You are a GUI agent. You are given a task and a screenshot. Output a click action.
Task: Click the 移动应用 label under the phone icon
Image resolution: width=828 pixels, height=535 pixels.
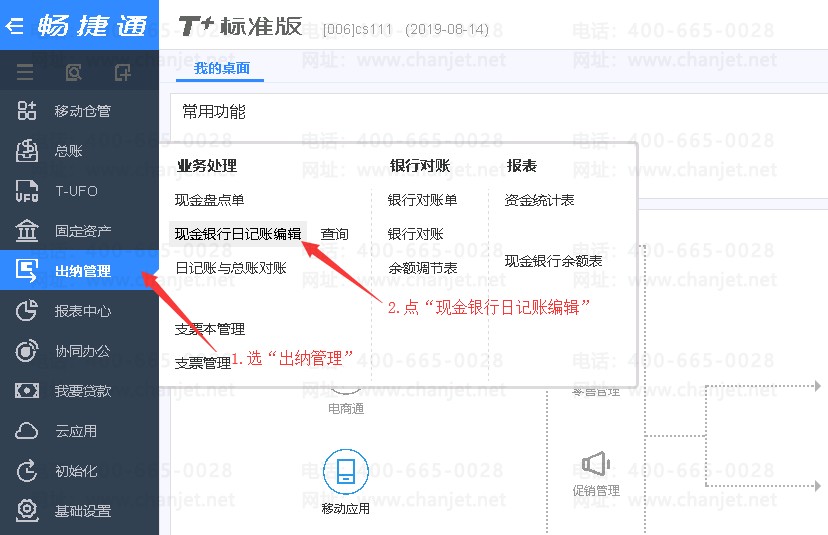pos(345,509)
